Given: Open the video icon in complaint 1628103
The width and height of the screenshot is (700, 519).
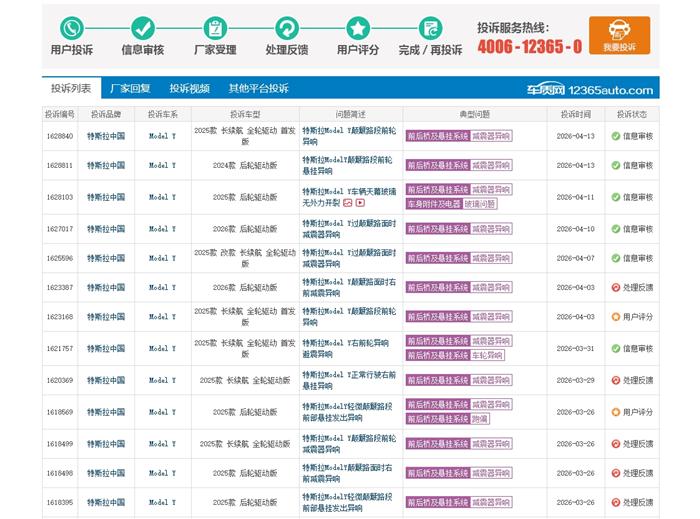Looking at the screenshot, I should (360, 203).
